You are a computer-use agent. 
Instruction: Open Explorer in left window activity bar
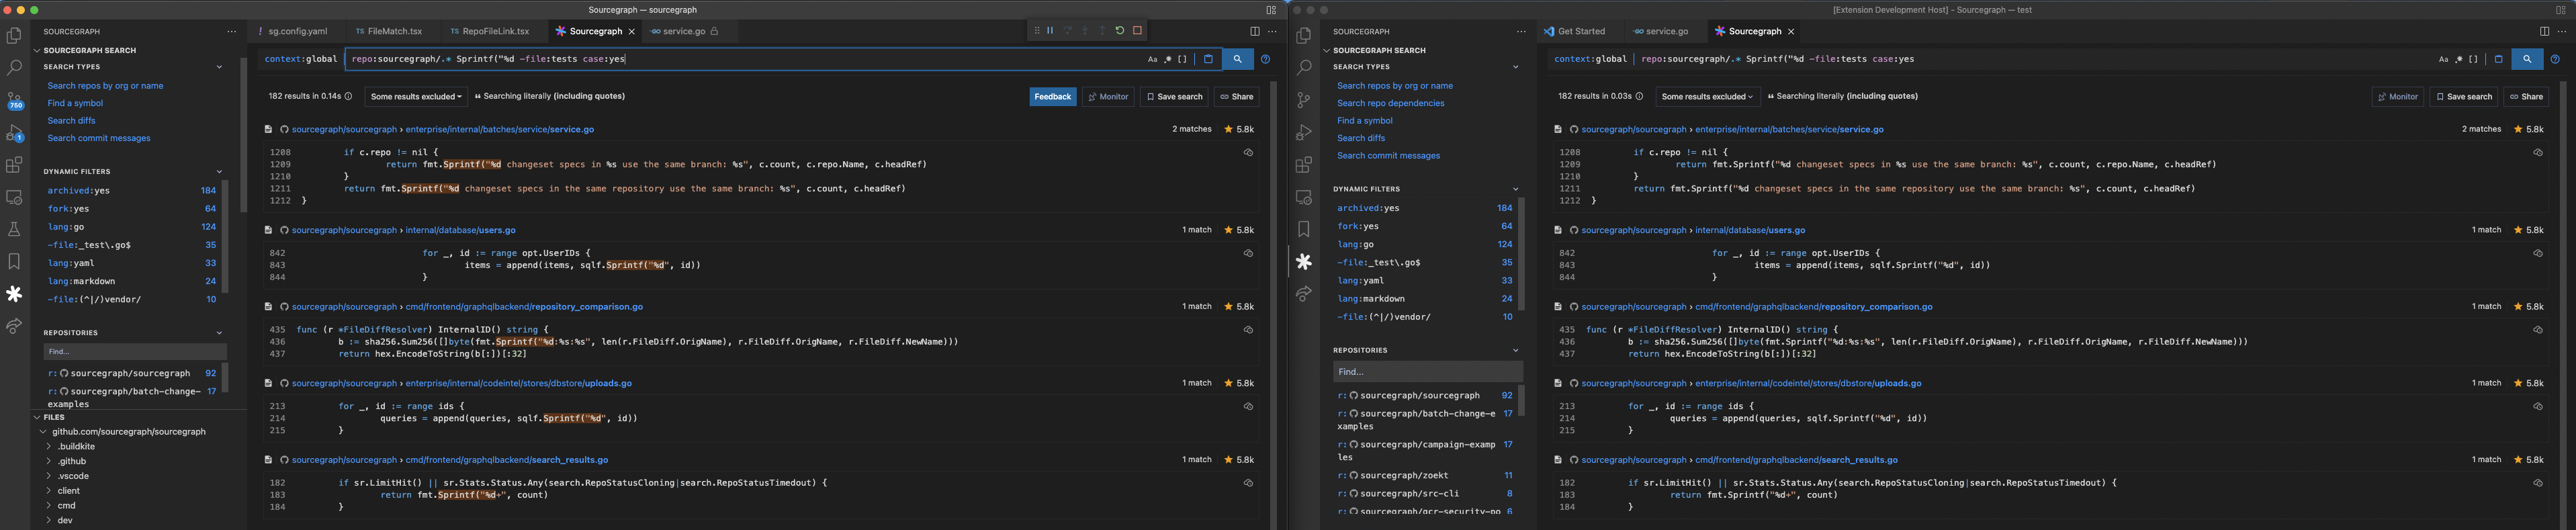coord(14,36)
